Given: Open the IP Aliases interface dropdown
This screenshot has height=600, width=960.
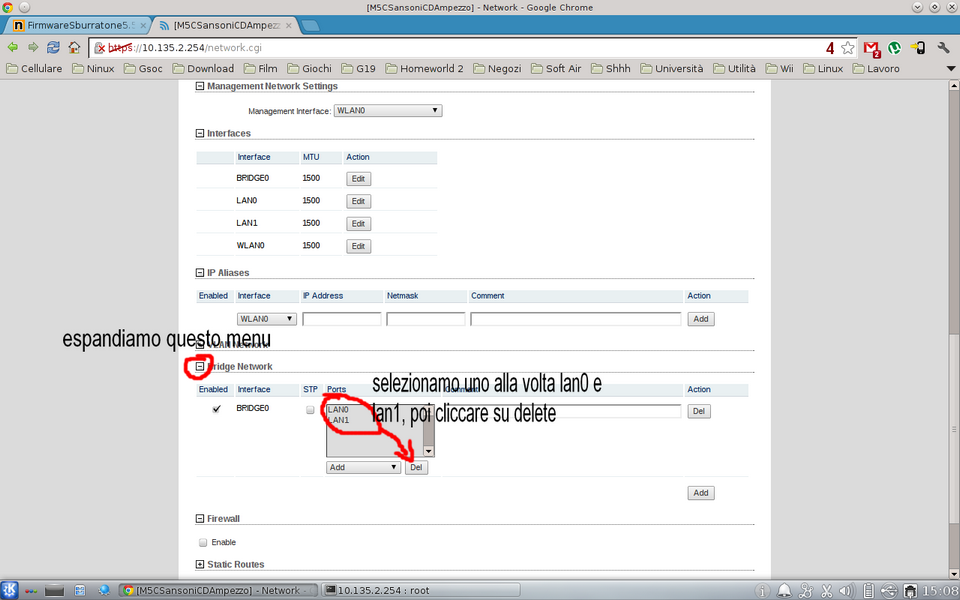Looking at the screenshot, I should (x=267, y=319).
